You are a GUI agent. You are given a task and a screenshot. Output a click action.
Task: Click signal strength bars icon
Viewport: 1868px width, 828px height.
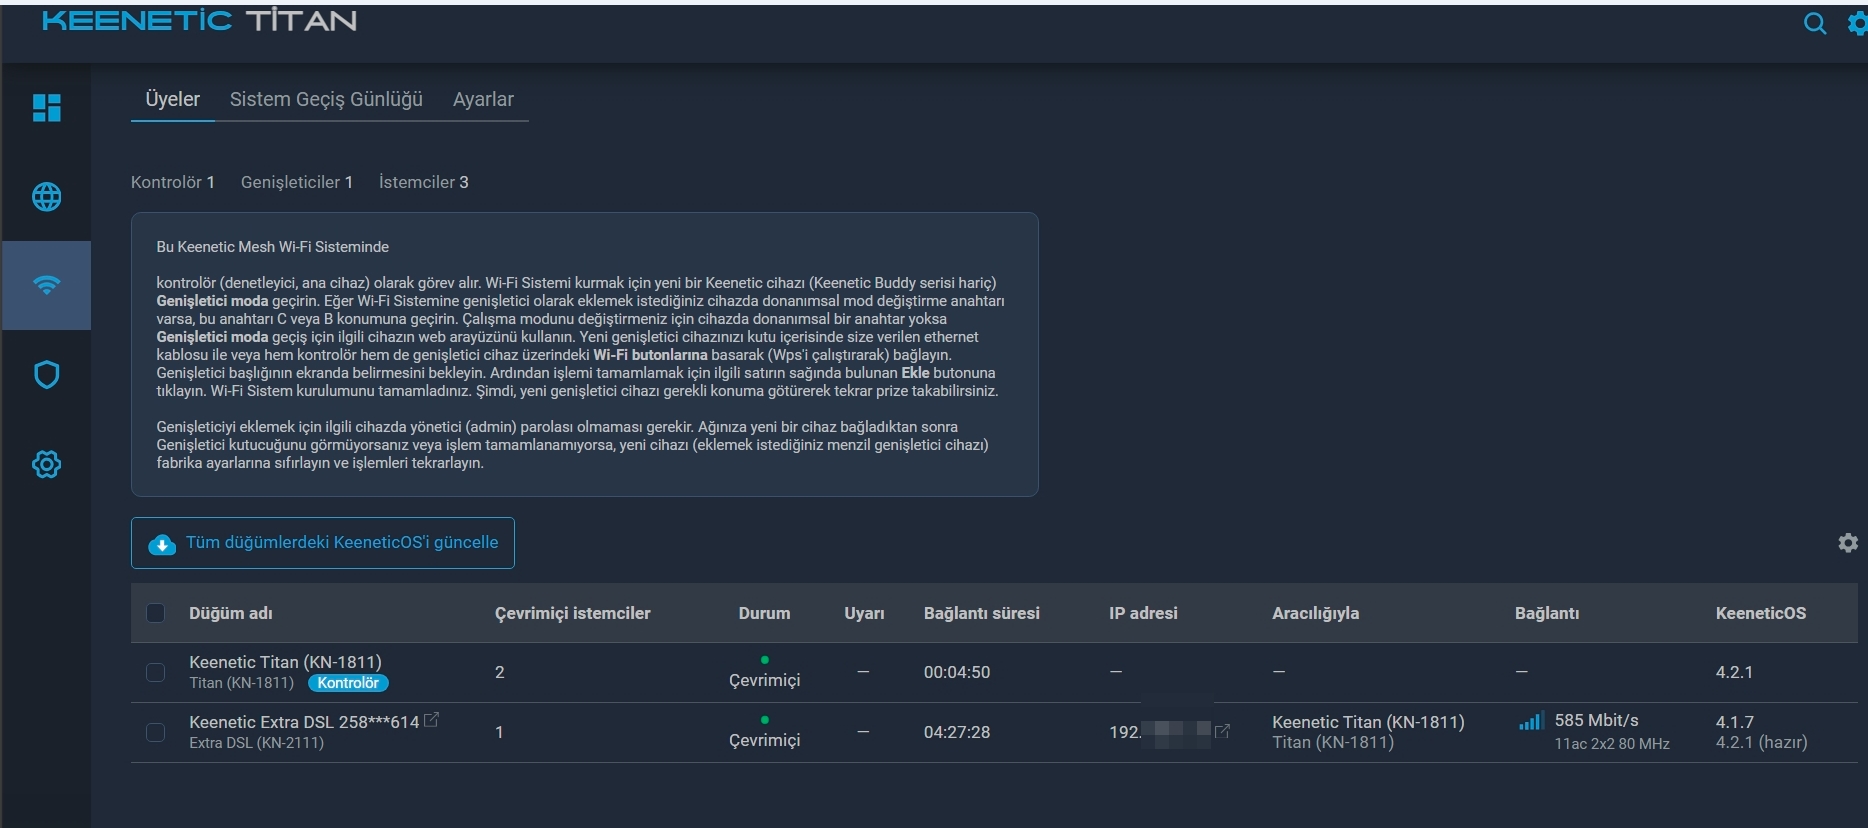click(1531, 720)
